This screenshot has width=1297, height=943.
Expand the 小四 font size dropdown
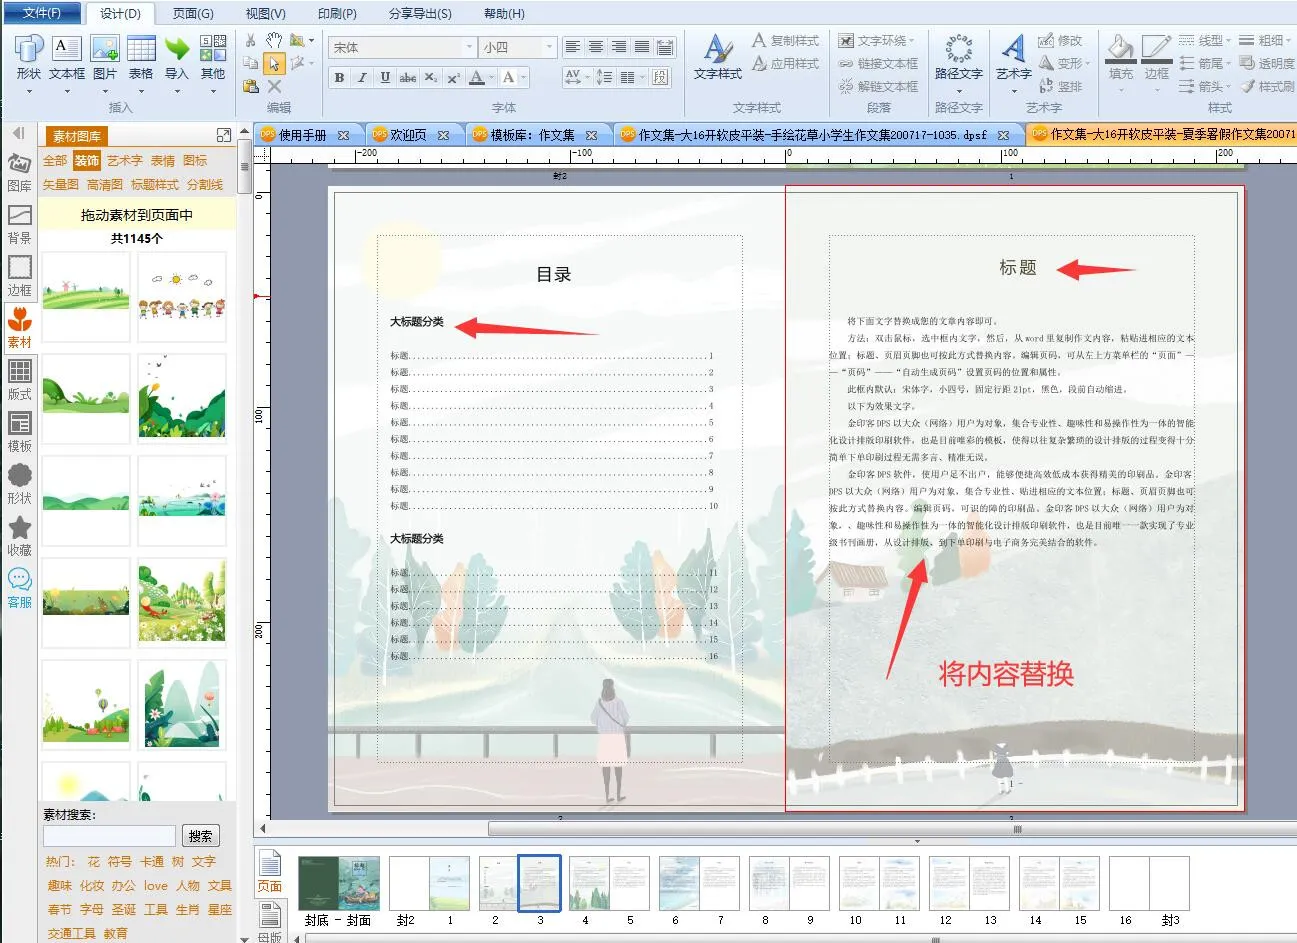coord(549,48)
